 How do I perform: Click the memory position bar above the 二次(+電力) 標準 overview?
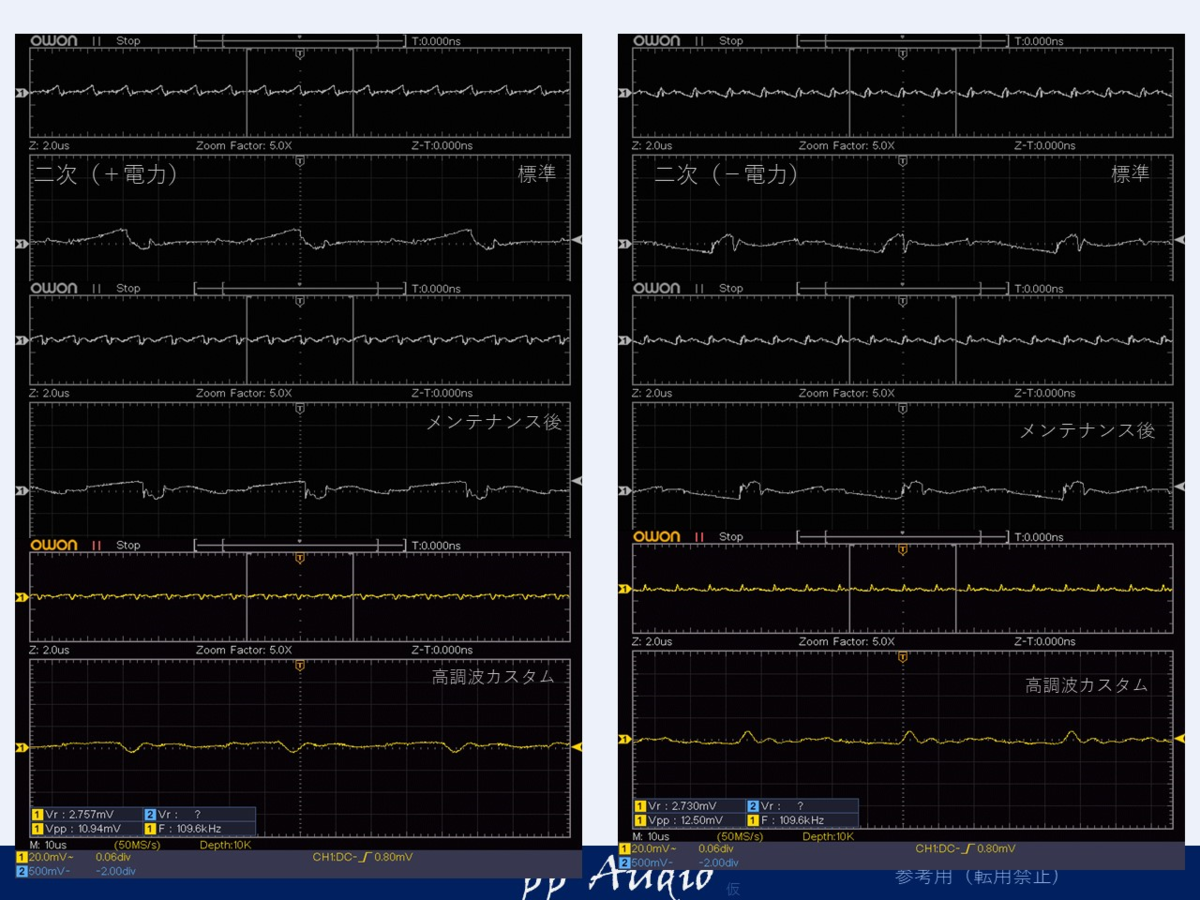(301, 41)
